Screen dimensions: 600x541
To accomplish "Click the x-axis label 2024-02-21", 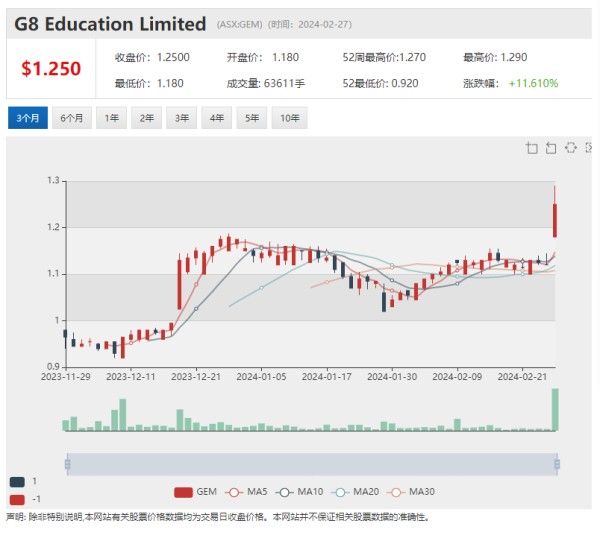I will [x=522, y=377].
